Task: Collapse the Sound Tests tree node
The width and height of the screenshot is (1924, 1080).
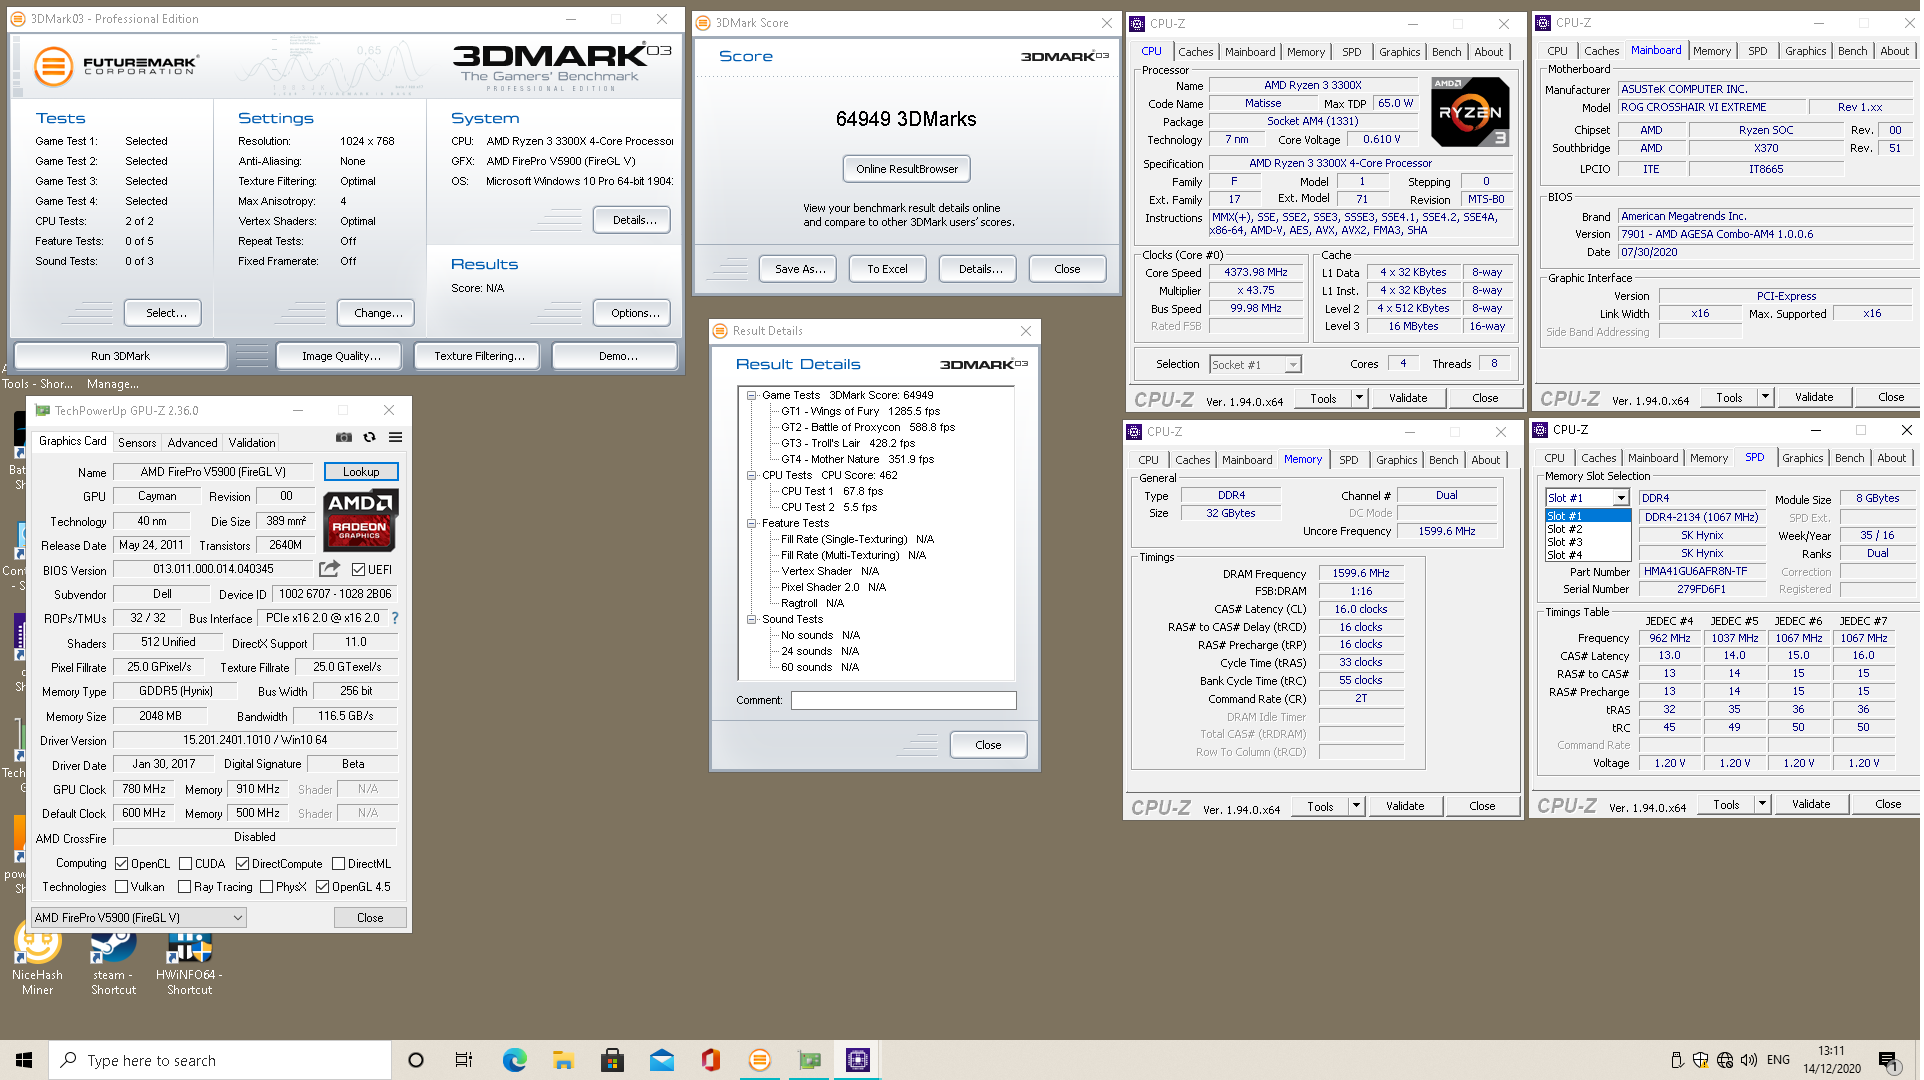Action: (x=751, y=619)
